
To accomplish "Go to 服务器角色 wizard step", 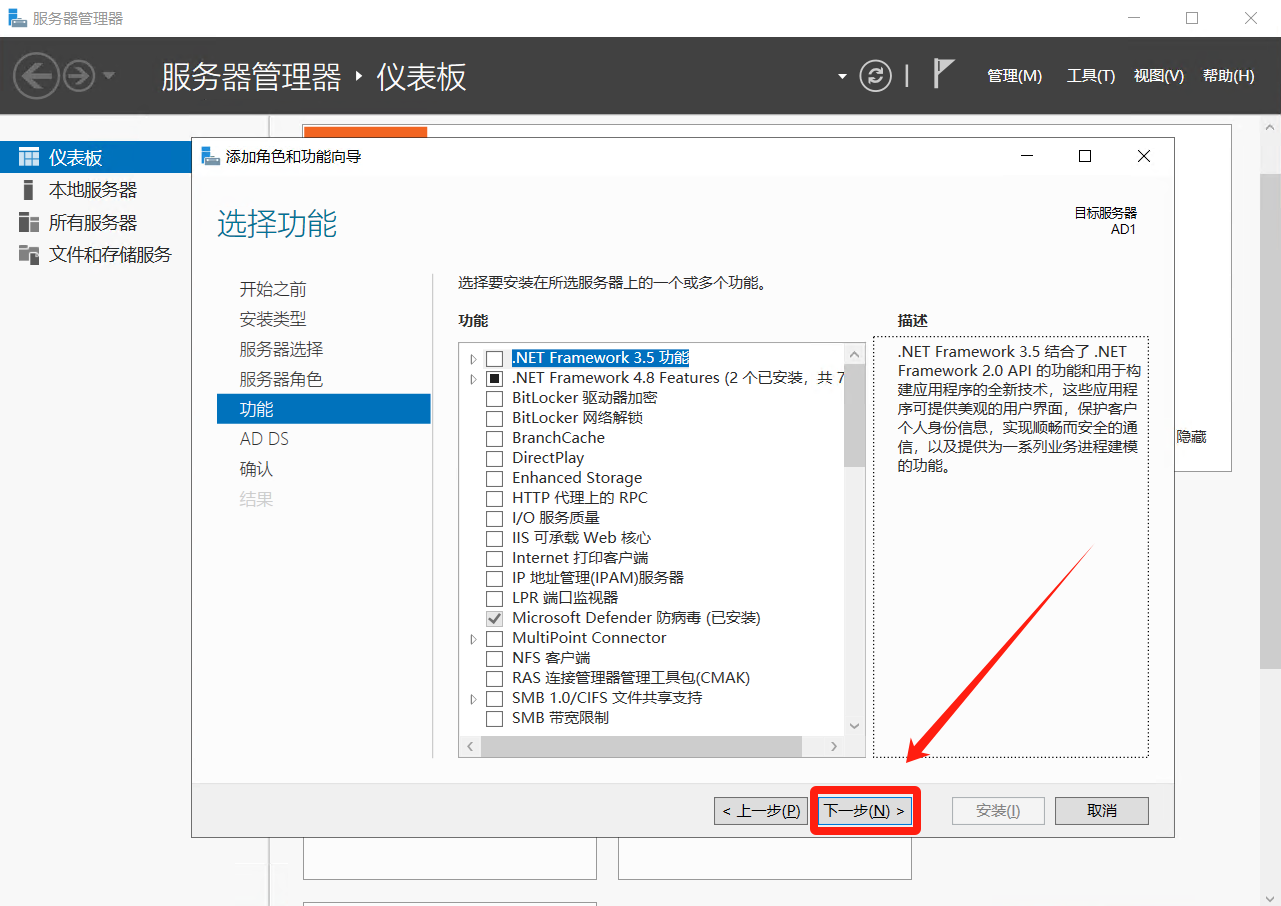I will click(281, 379).
